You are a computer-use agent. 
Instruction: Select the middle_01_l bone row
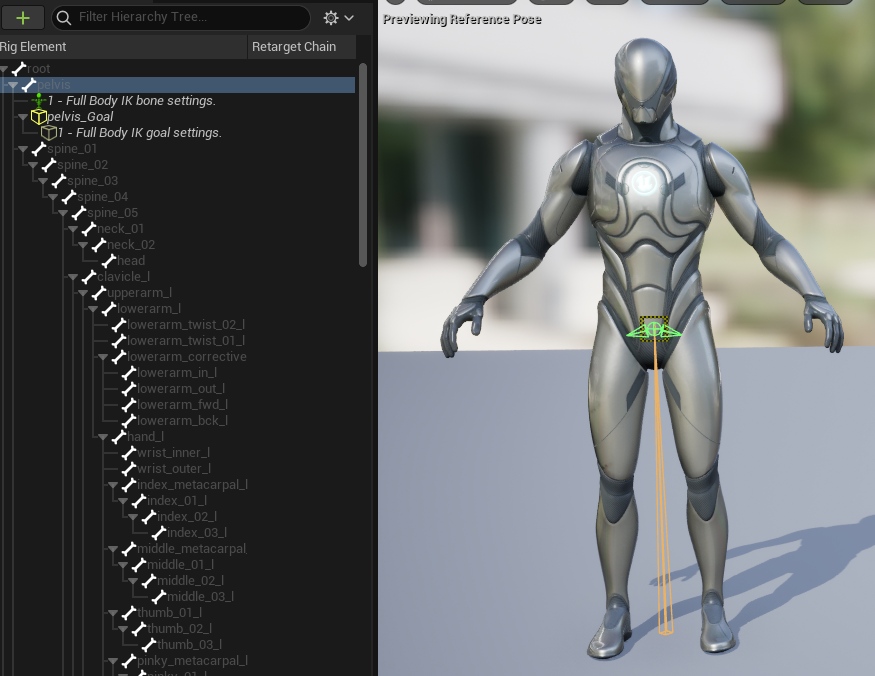[x=177, y=565]
